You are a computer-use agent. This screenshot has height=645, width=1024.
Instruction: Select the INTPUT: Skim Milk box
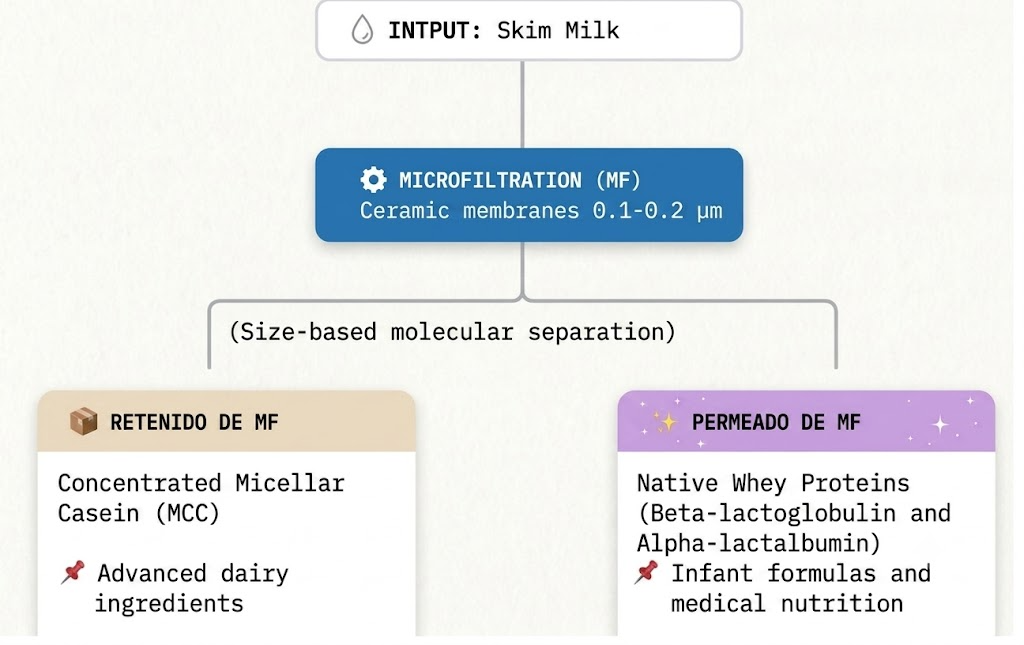click(x=529, y=30)
